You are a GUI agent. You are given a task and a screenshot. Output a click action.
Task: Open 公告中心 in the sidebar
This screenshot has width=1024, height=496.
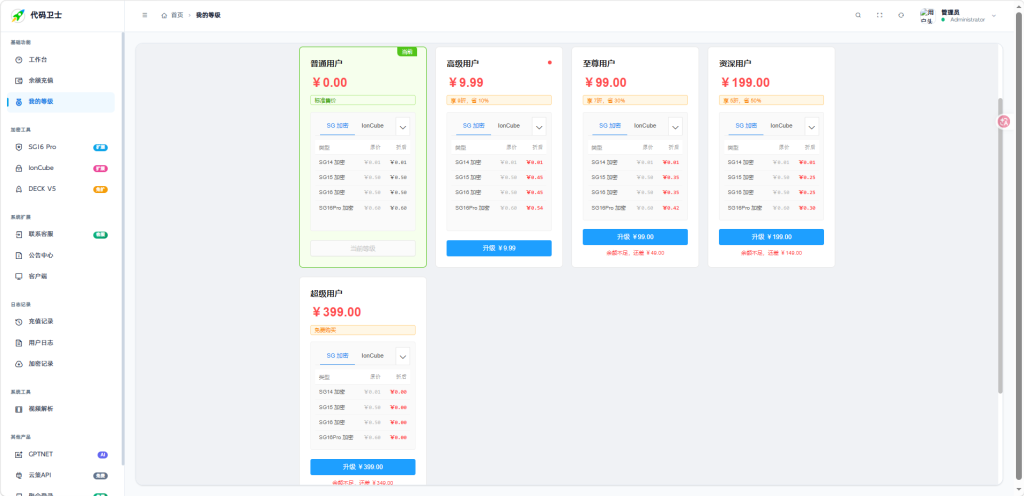[x=61, y=255]
